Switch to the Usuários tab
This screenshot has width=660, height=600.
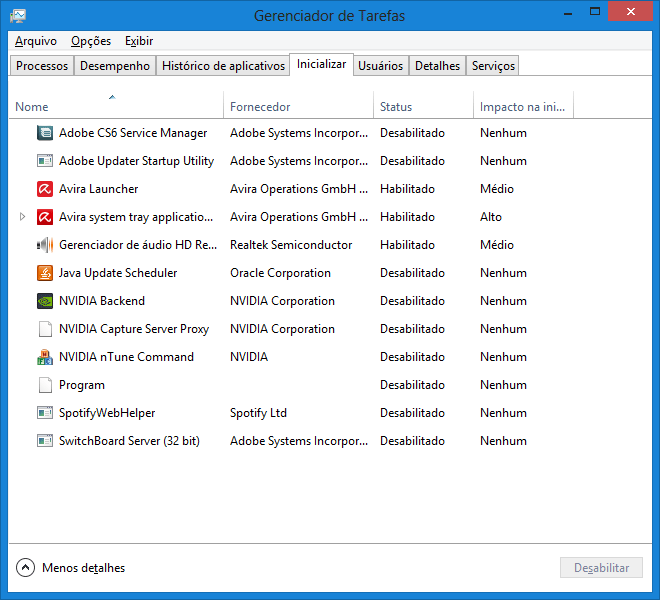pyautogui.click(x=381, y=66)
